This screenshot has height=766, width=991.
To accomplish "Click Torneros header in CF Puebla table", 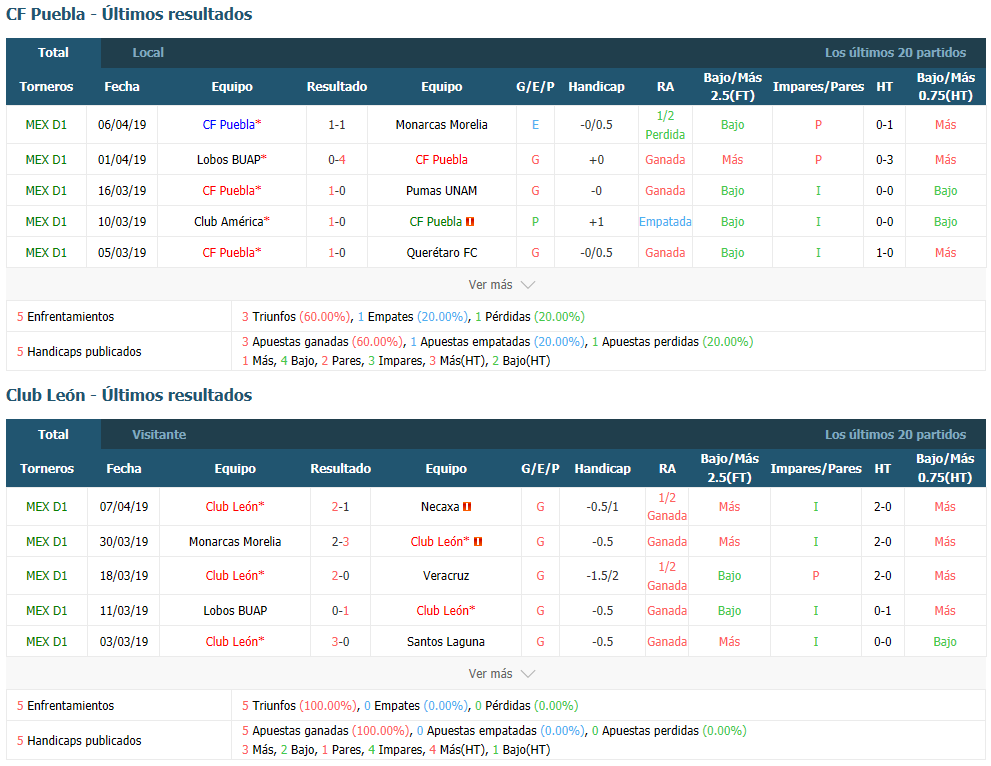I will (x=46, y=87).
